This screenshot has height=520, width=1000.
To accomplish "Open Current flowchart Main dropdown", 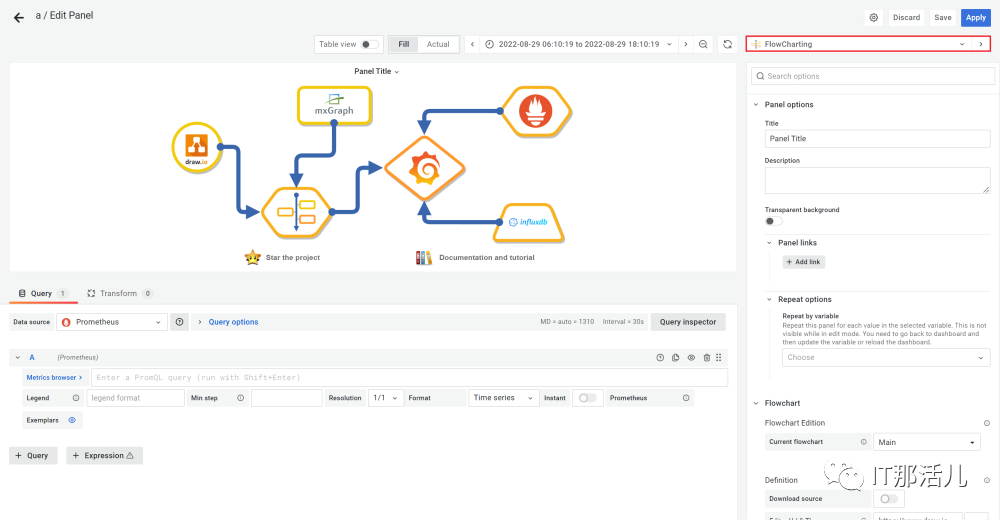I will click(927, 442).
